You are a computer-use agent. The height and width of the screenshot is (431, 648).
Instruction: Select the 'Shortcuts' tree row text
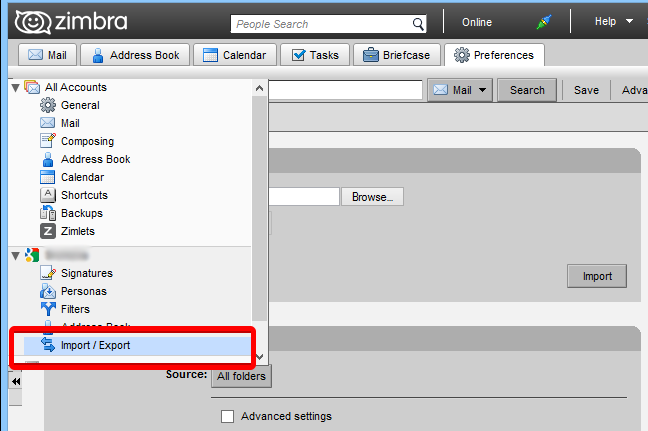84,195
